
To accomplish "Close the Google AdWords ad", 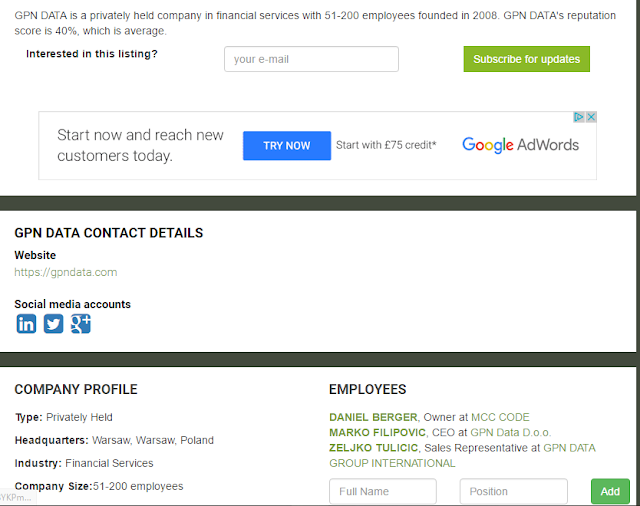I will pyautogui.click(x=591, y=117).
